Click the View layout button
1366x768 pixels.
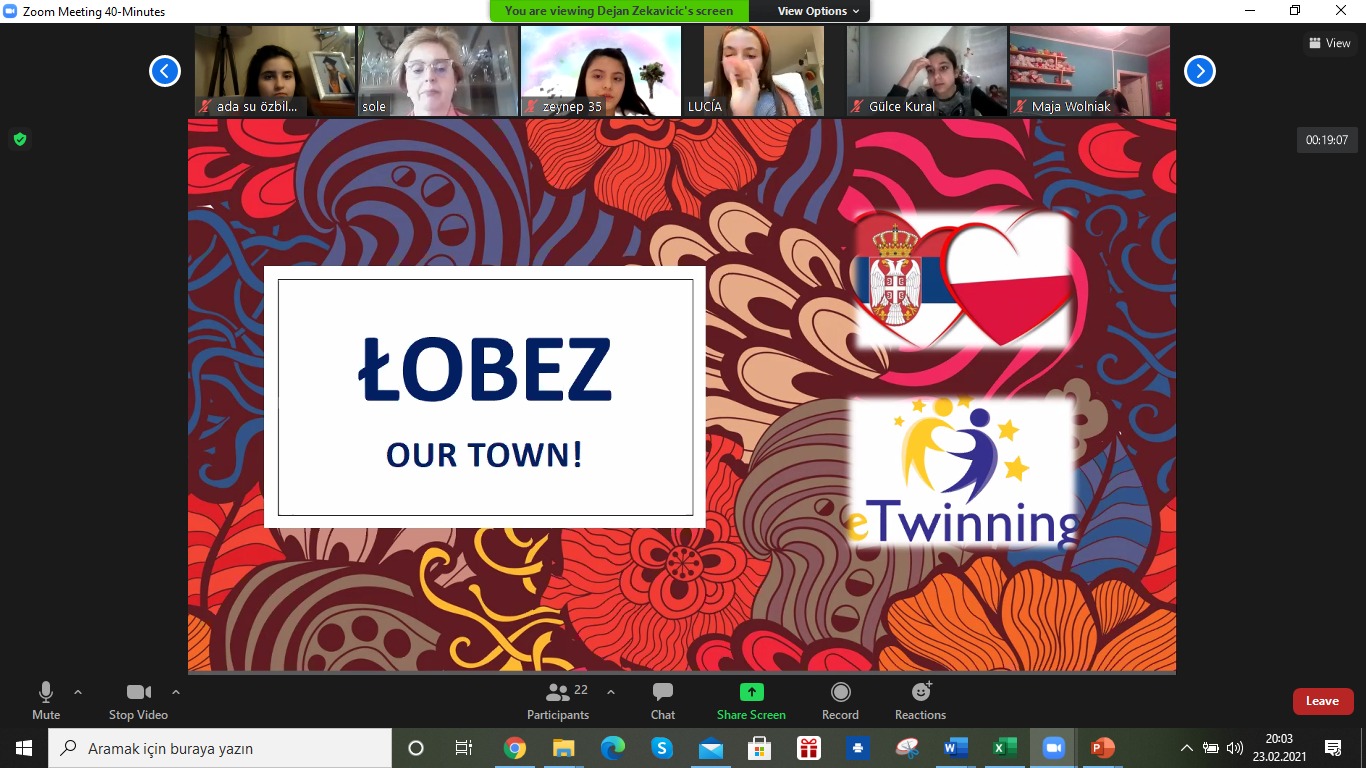click(x=1330, y=43)
